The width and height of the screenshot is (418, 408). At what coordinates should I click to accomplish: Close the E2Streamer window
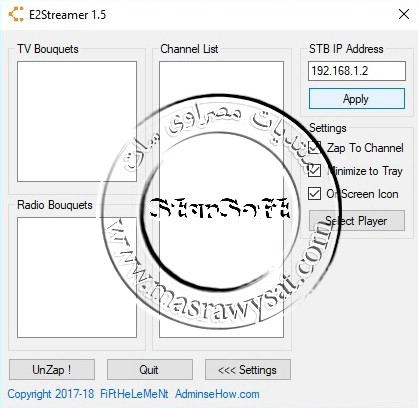[404, 14]
